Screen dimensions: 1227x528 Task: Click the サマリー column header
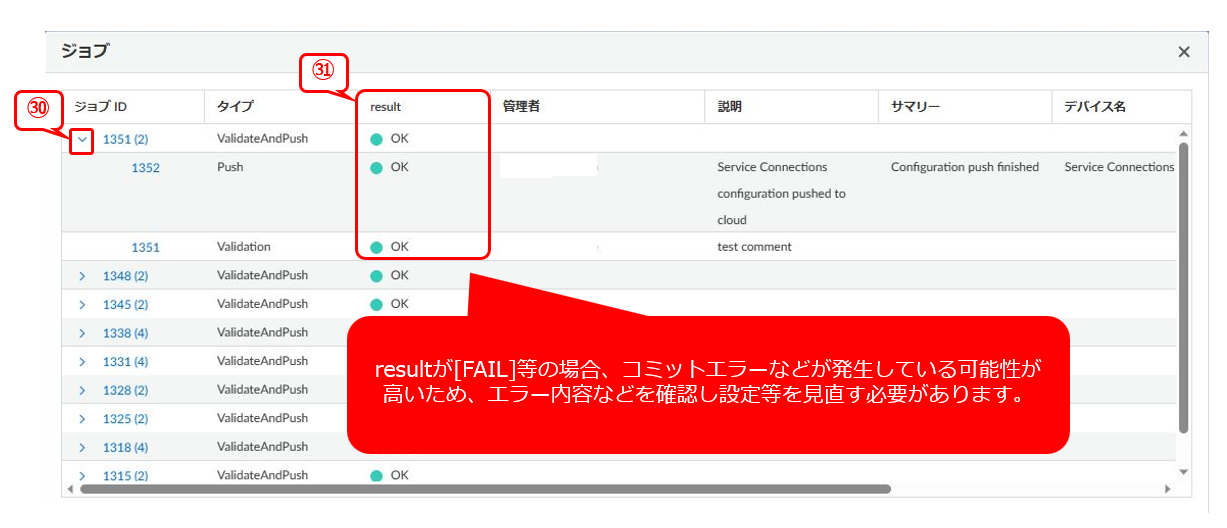pyautogui.click(x=915, y=106)
